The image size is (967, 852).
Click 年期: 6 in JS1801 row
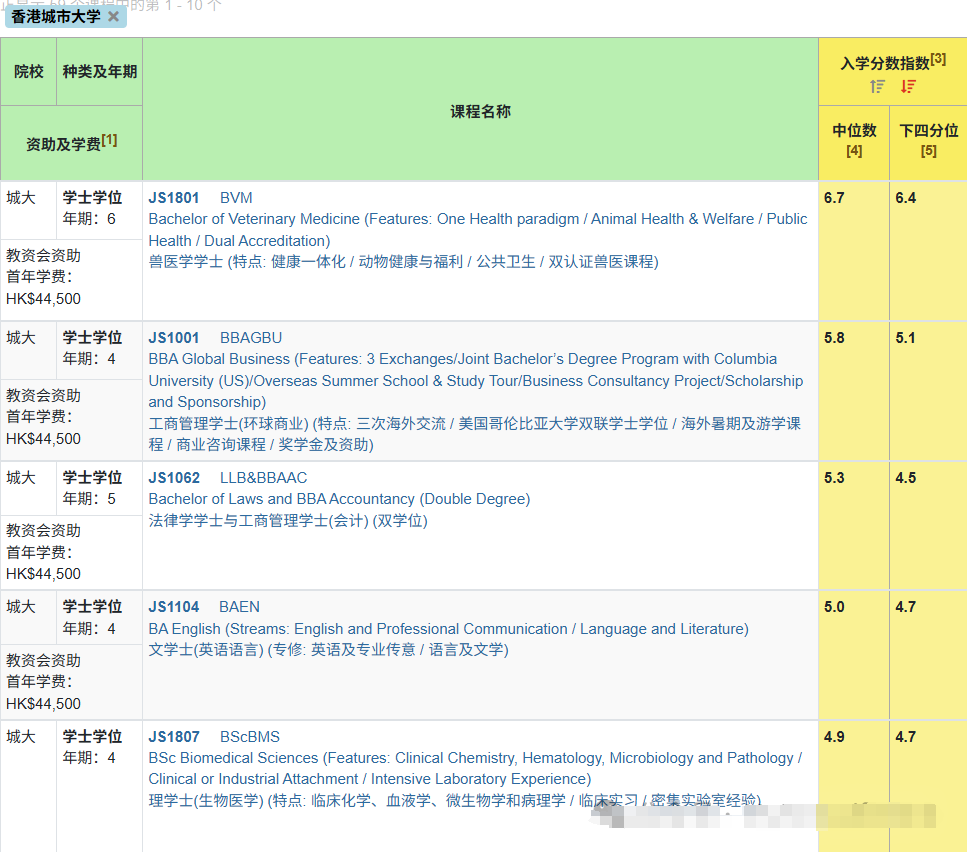click(x=89, y=219)
